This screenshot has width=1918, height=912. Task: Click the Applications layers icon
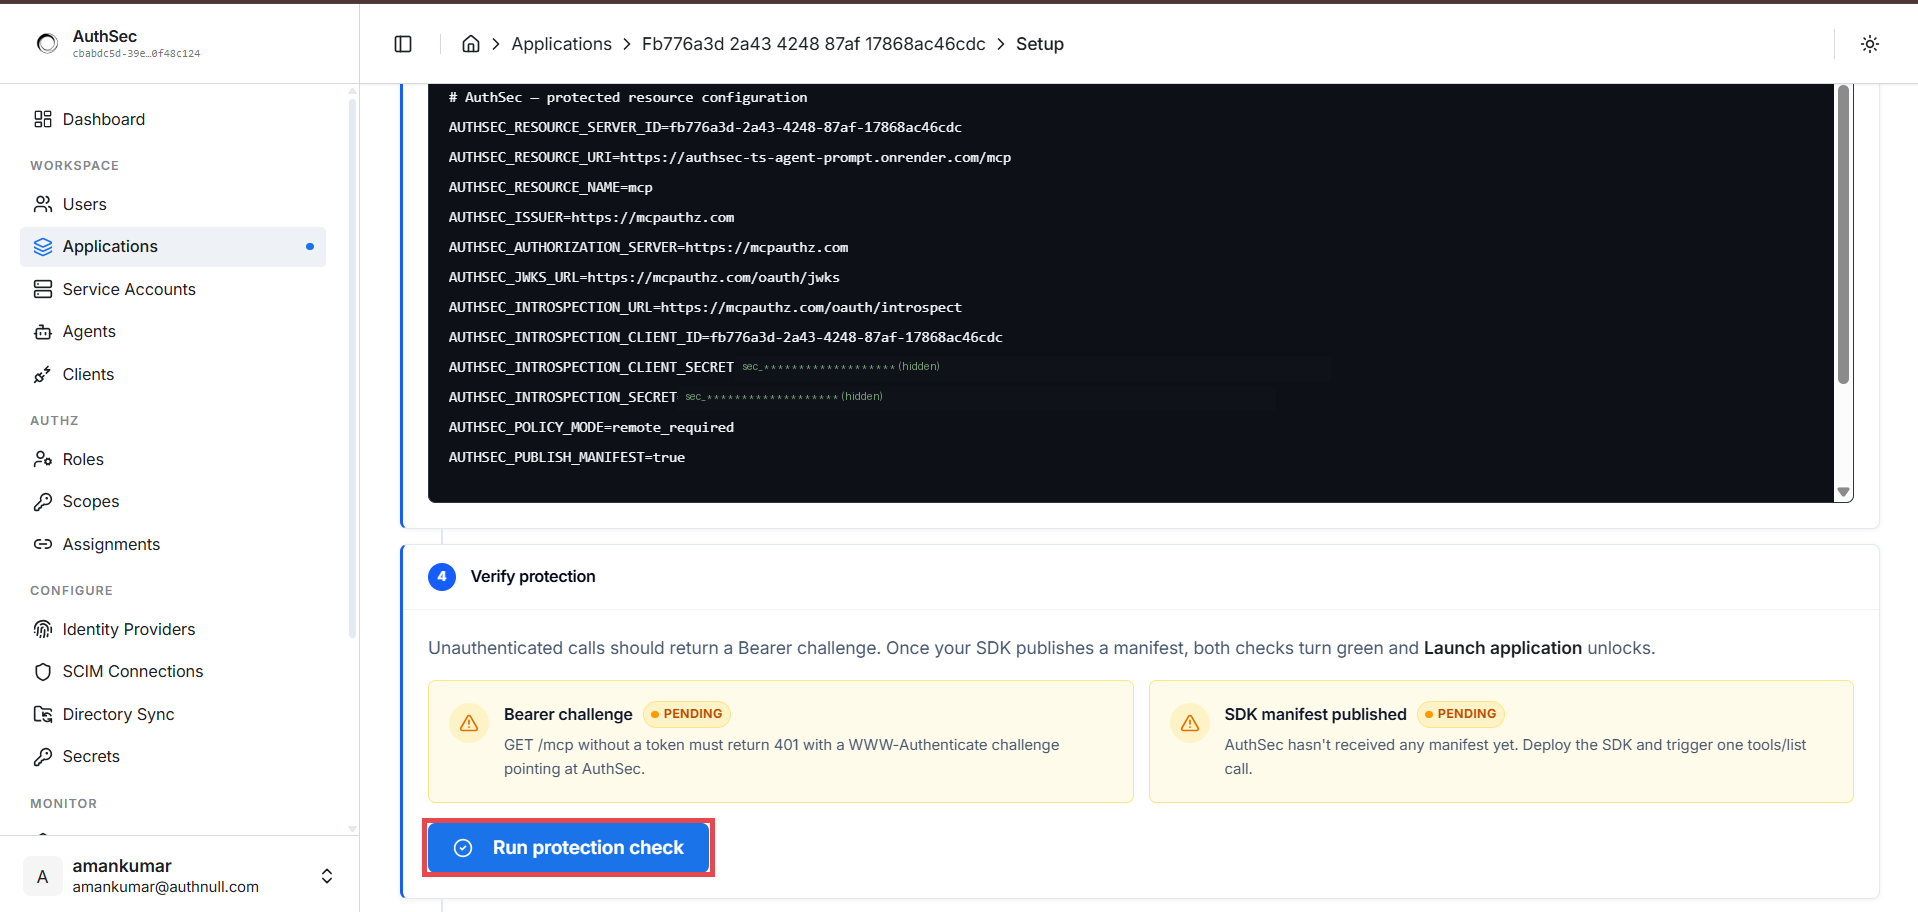tap(43, 247)
